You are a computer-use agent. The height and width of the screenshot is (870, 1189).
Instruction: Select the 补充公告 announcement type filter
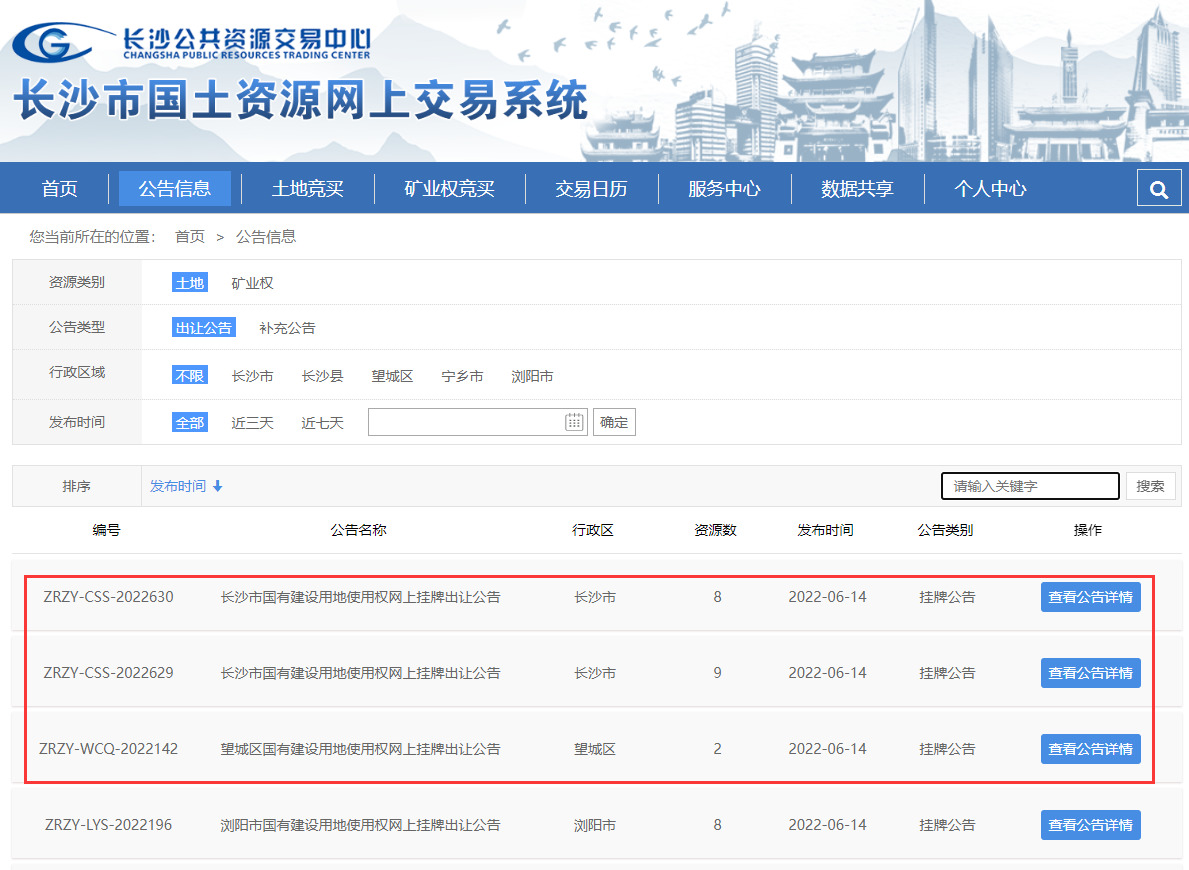point(287,328)
